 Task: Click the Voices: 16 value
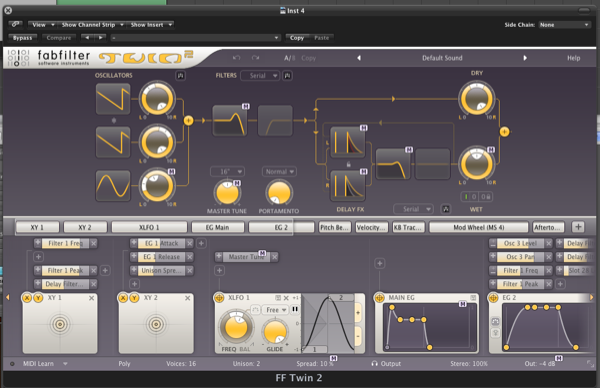point(181,364)
